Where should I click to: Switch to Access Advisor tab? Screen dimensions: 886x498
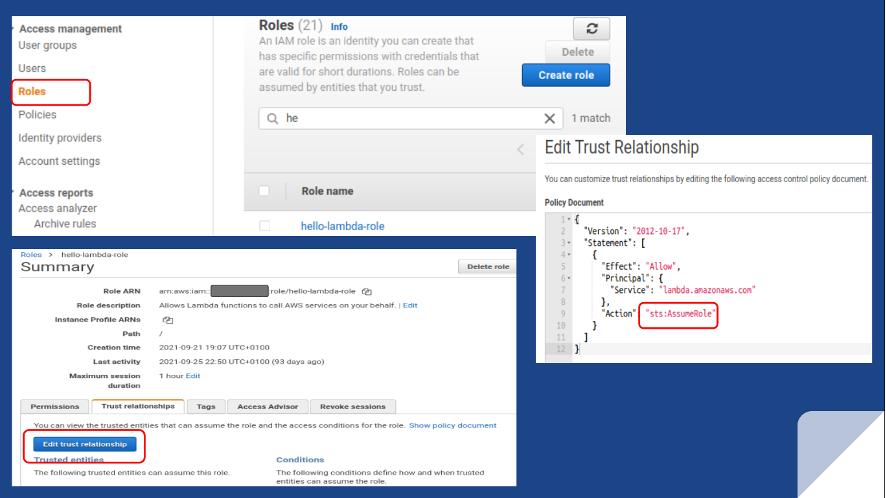pyautogui.click(x=267, y=406)
